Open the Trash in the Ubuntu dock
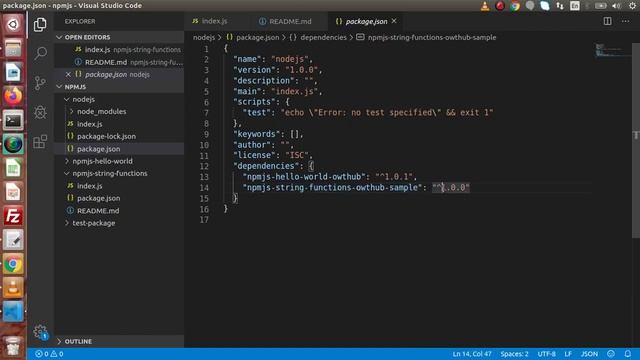The height and width of the screenshot is (360, 640). click(13, 346)
